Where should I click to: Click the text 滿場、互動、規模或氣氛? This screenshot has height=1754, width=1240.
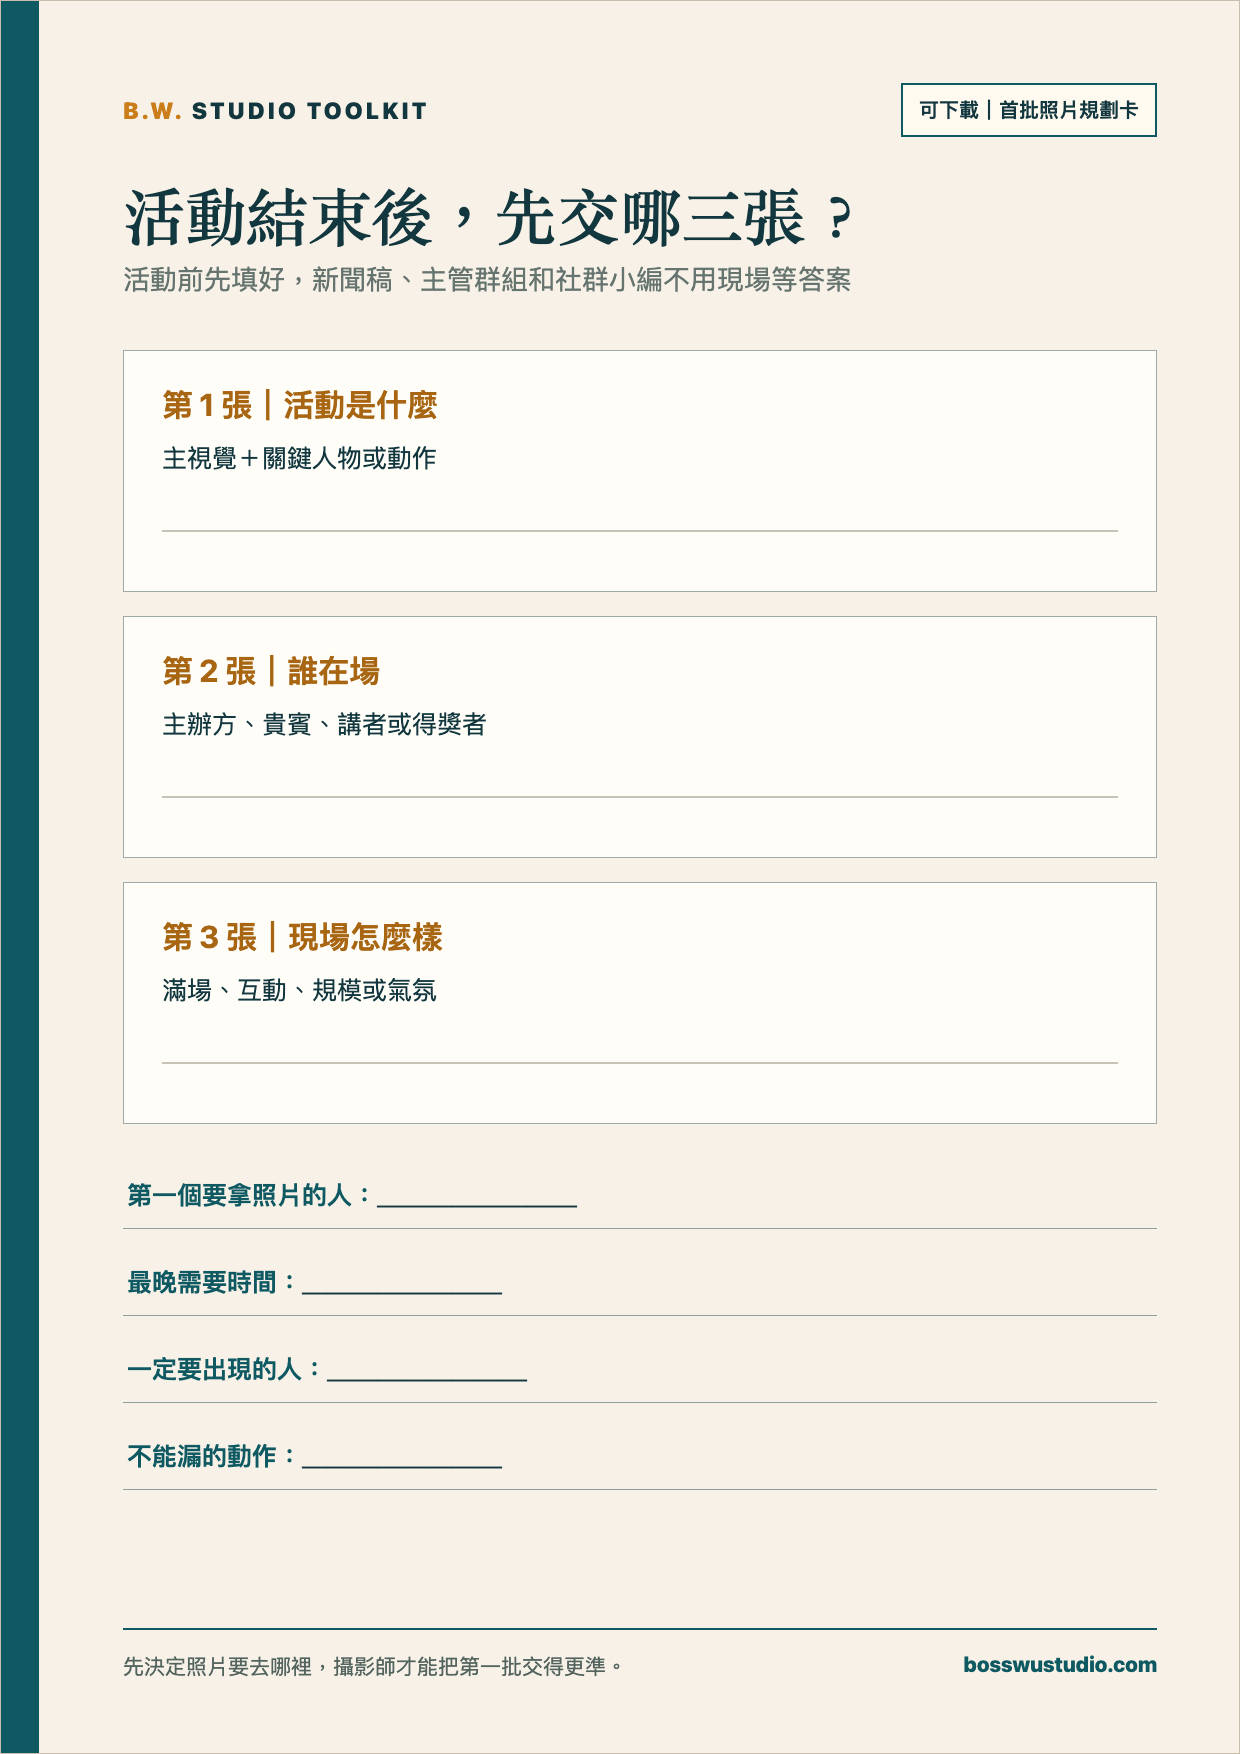coord(299,990)
